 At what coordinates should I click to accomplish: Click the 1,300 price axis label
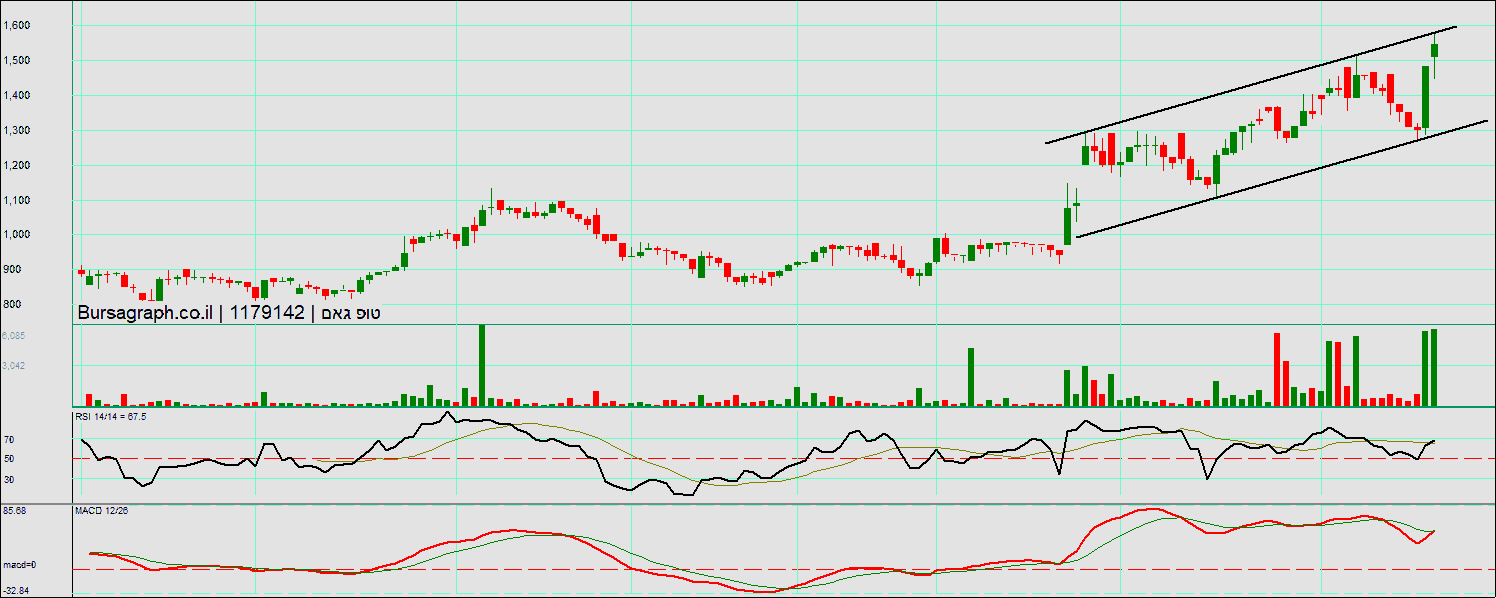pos(17,131)
